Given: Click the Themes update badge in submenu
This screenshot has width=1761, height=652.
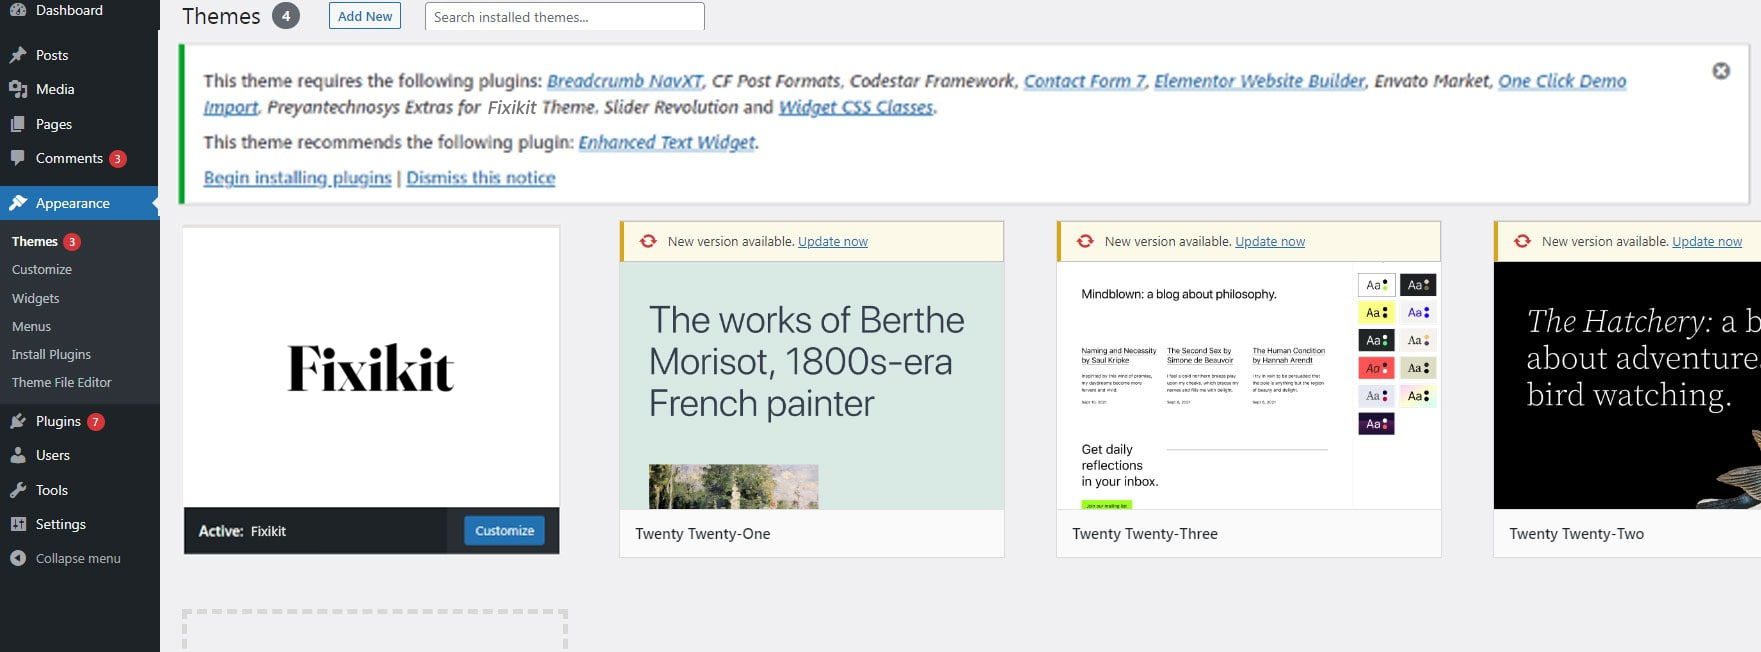Looking at the screenshot, I should (x=72, y=242).
